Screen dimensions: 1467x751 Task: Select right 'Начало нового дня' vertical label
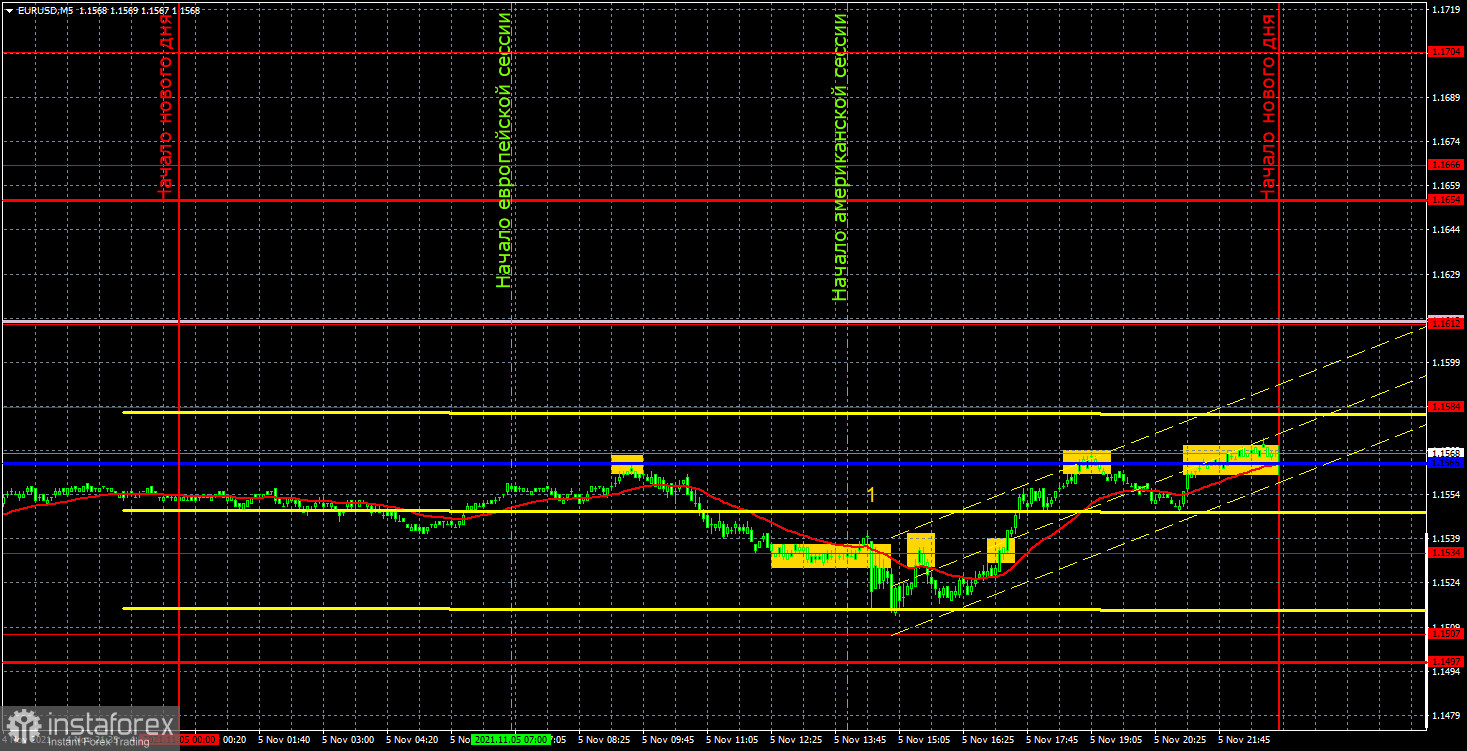click(x=1268, y=105)
